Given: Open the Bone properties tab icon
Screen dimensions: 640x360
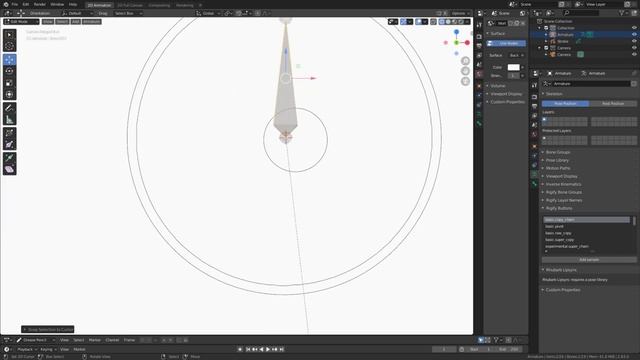Looking at the screenshot, I should 534,184.
